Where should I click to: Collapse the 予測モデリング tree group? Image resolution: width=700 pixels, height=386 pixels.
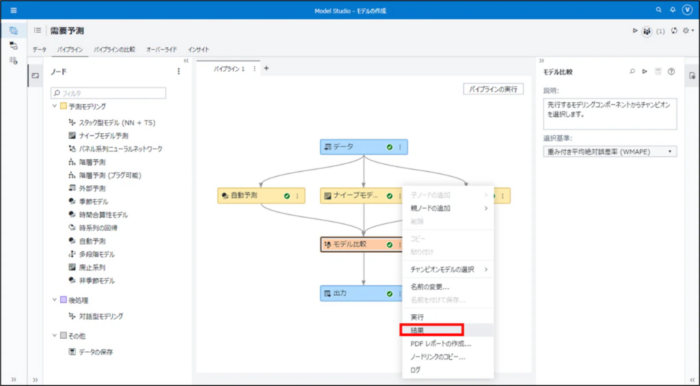54,106
